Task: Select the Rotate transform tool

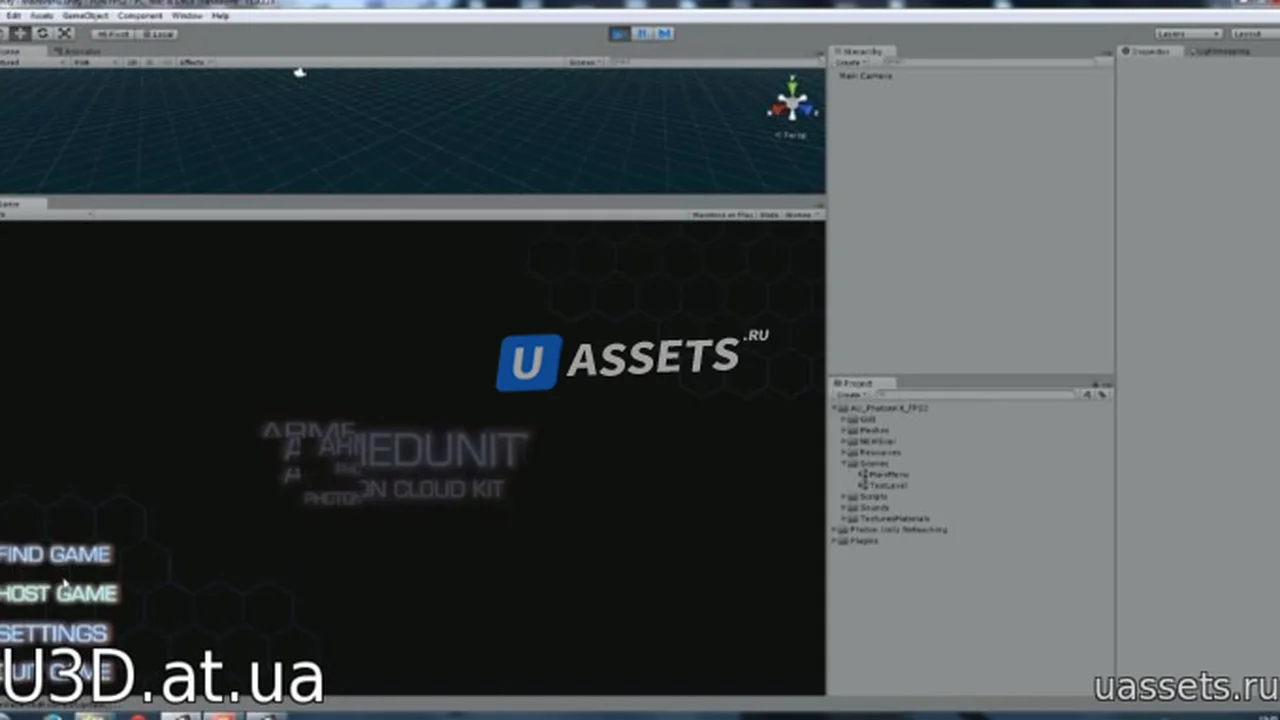Action: 42,33
